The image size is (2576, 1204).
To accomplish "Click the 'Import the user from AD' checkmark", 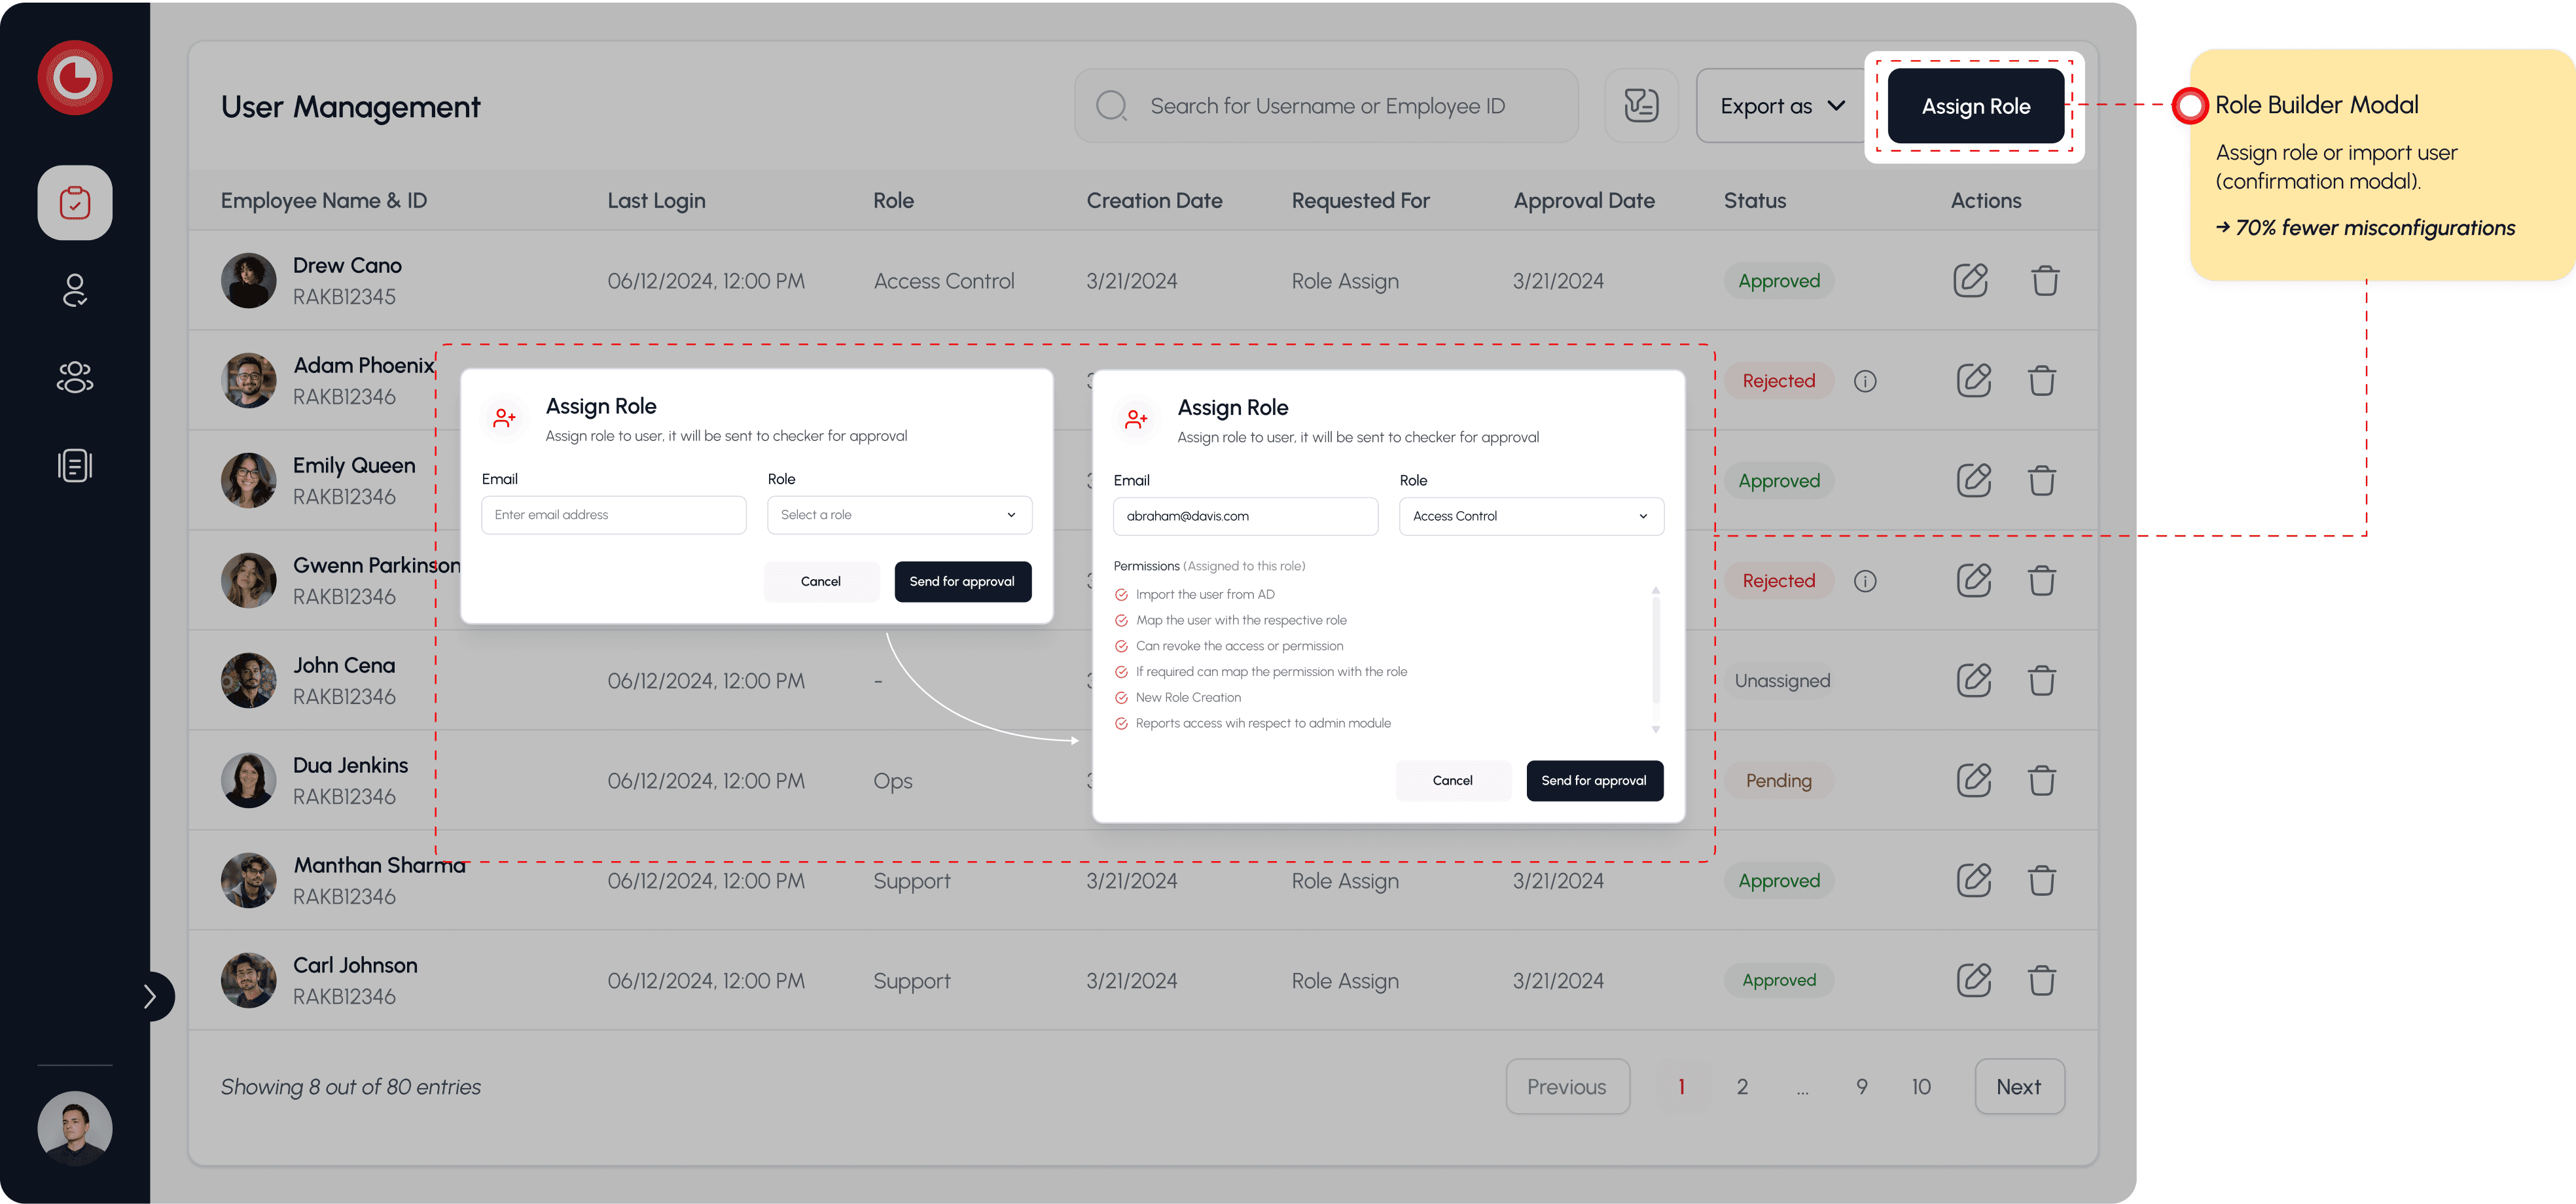I will point(1121,595).
